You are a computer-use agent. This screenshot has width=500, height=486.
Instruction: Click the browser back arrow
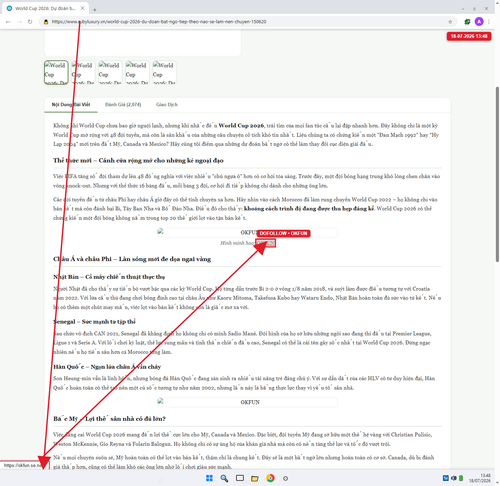coord(8,22)
